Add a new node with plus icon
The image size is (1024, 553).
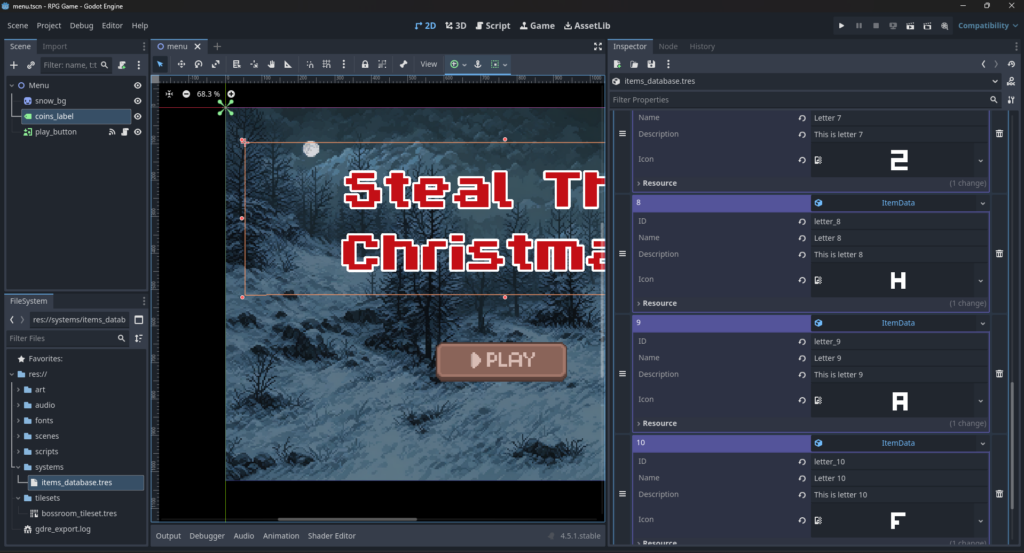tap(14, 65)
